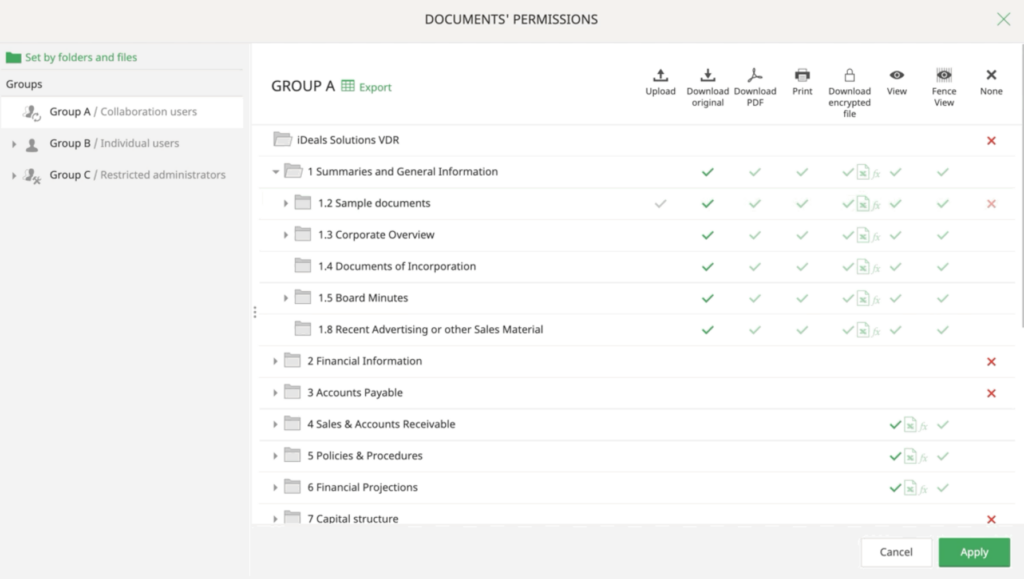Click the Print permission column icon
The height and width of the screenshot is (579, 1024).
click(x=802, y=73)
